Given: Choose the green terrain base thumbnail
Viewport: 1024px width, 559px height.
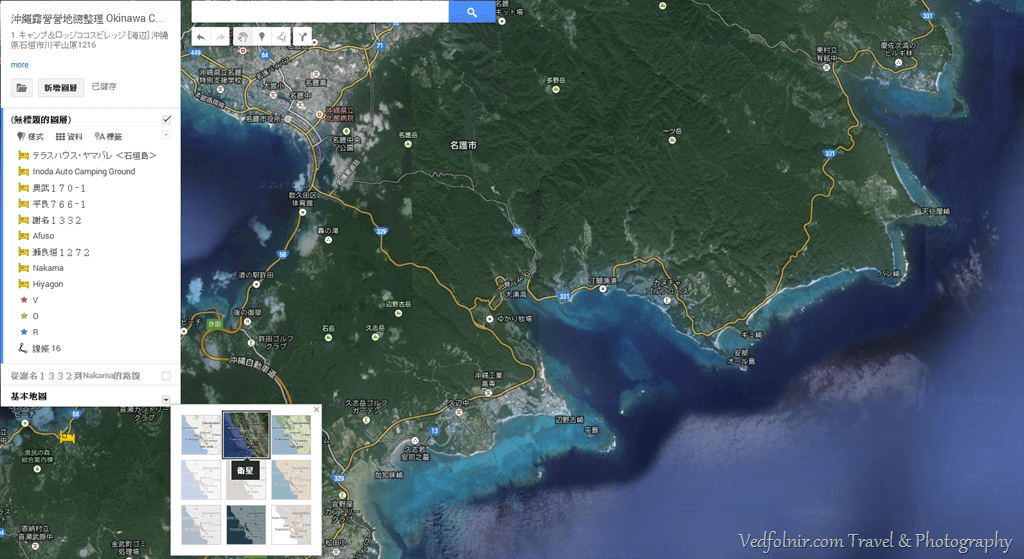Looking at the screenshot, I should 291,435.
